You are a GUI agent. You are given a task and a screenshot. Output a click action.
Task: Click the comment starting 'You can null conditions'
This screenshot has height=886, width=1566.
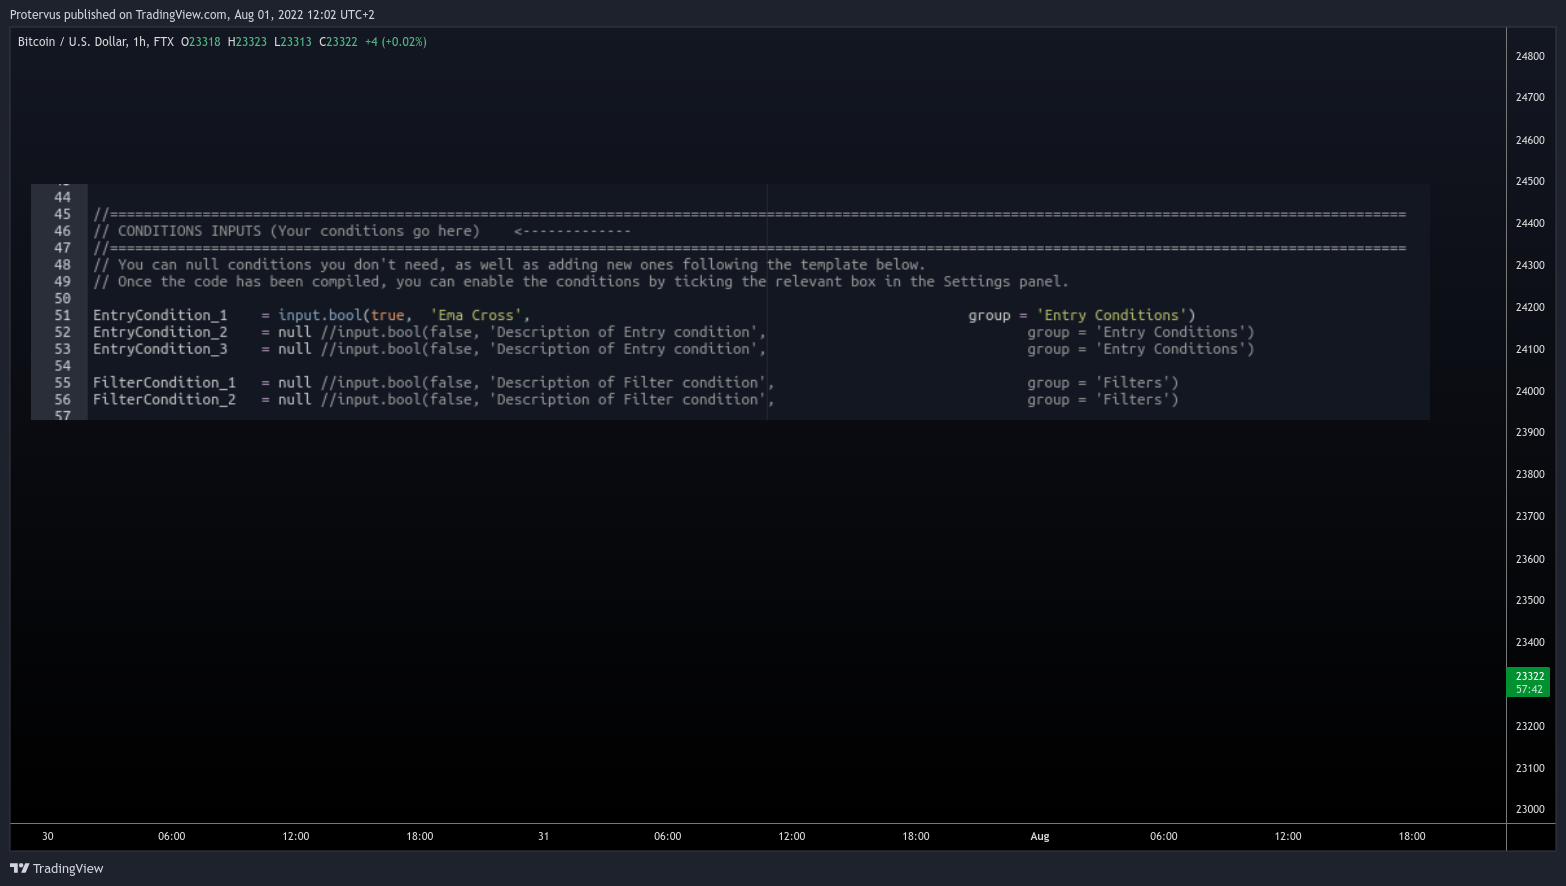click(x=509, y=265)
